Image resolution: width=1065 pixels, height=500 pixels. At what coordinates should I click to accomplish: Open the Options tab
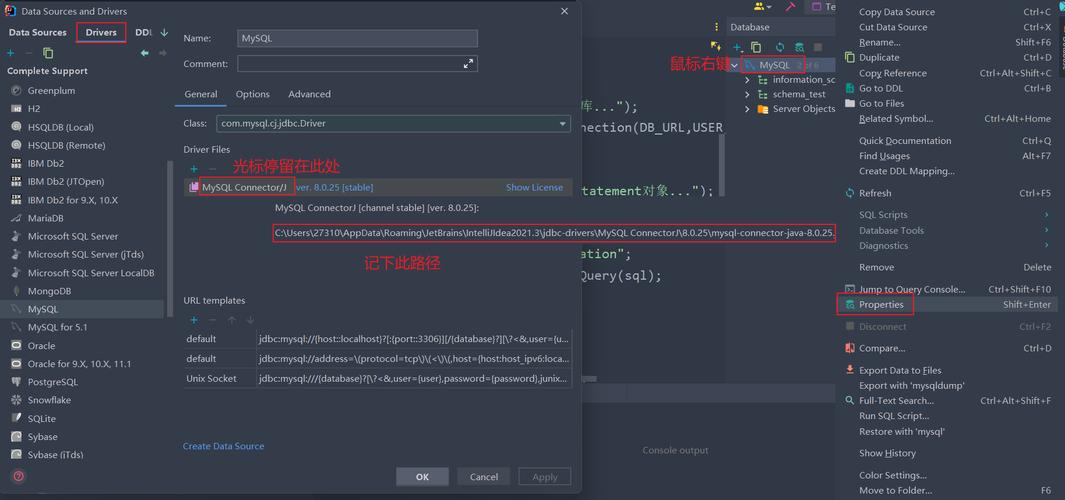[253, 94]
